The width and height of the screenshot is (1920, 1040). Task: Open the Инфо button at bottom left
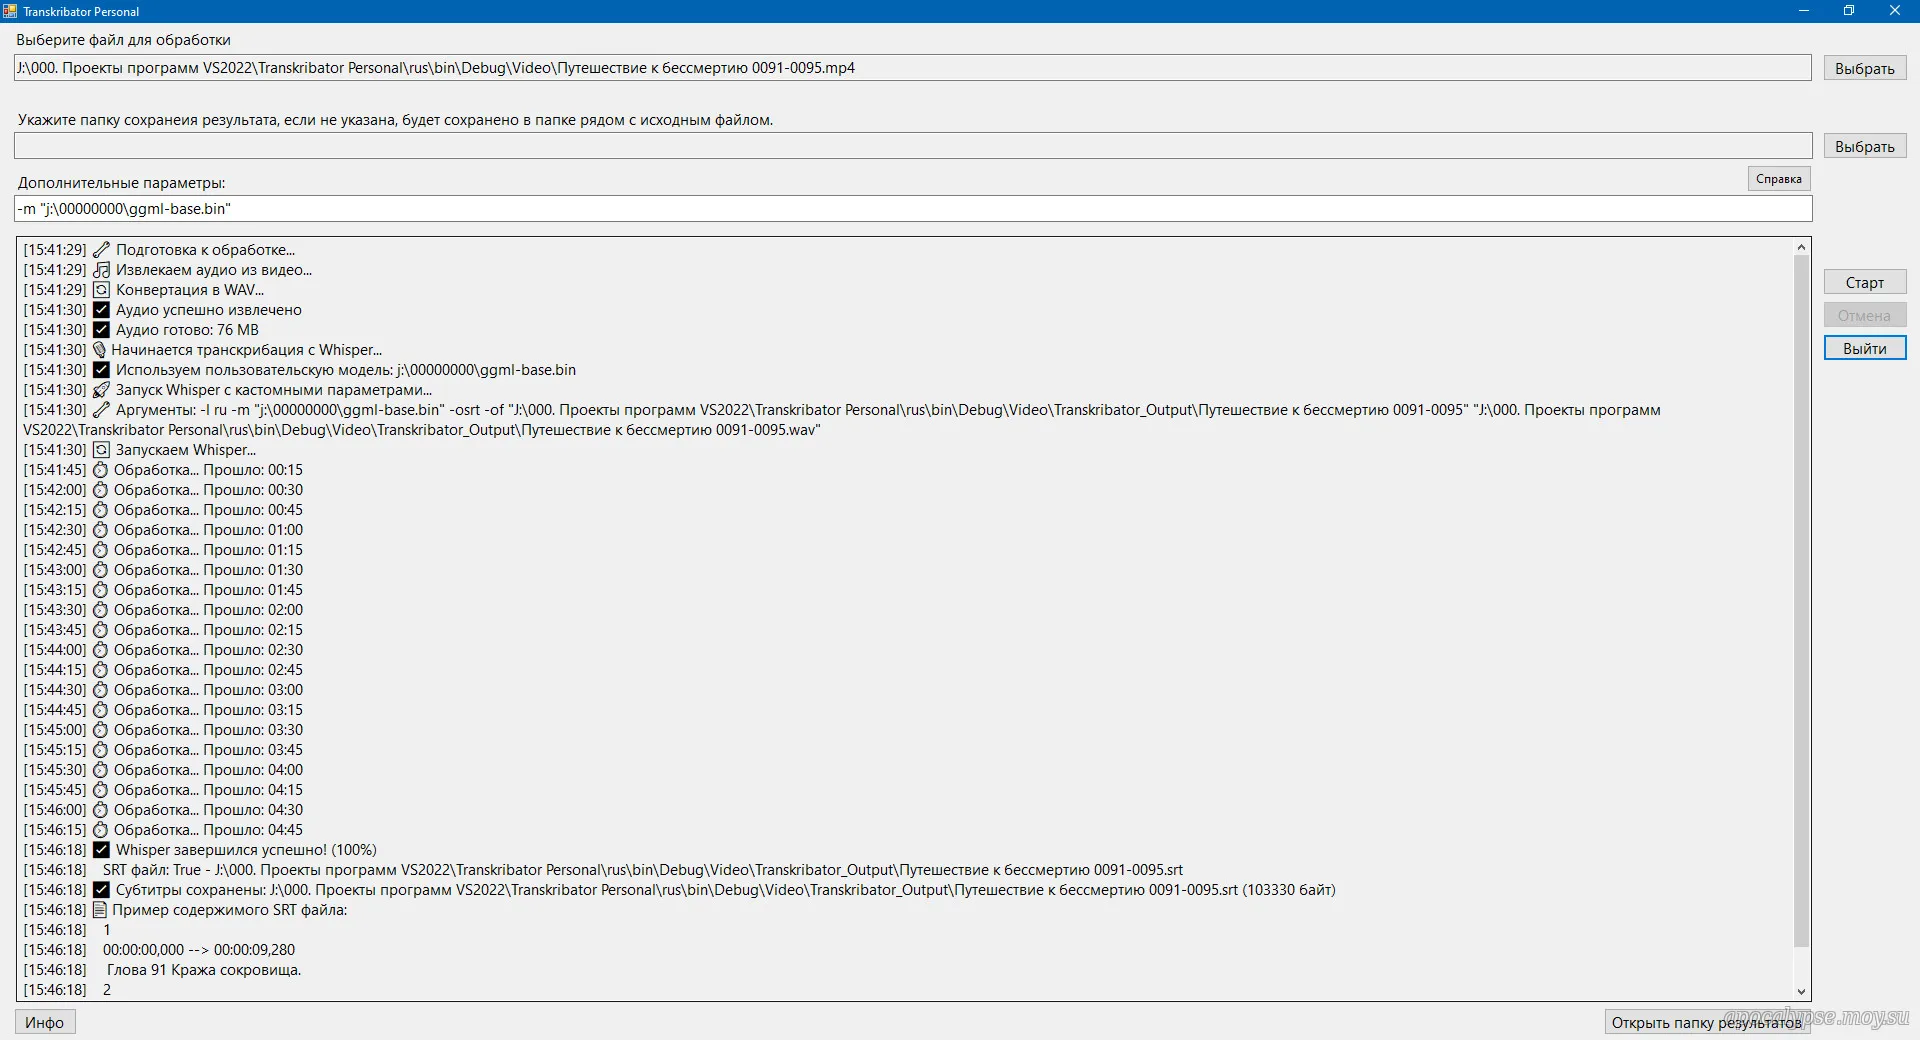pyautogui.click(x=45, y=1022)
